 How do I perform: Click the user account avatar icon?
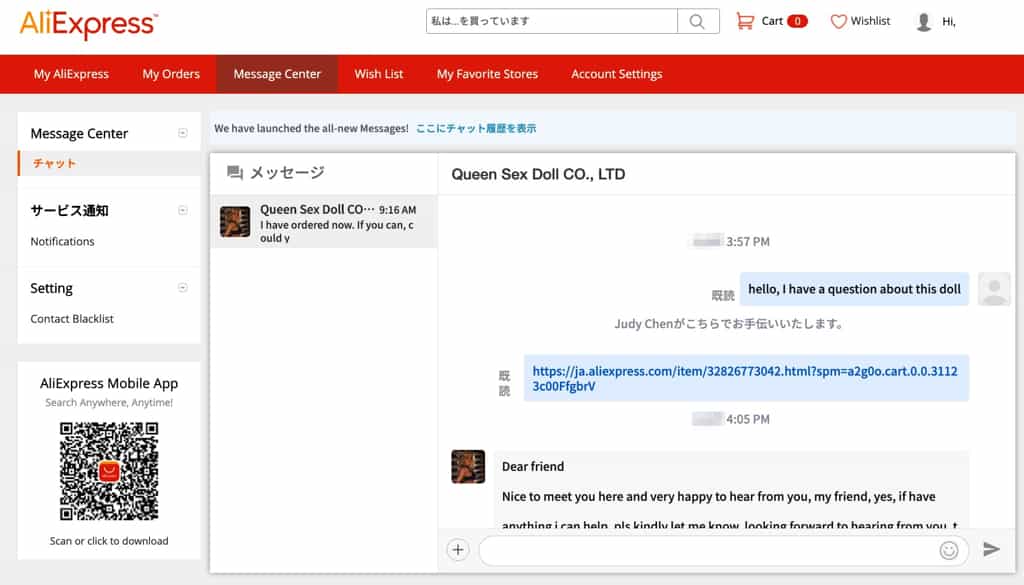923,22
